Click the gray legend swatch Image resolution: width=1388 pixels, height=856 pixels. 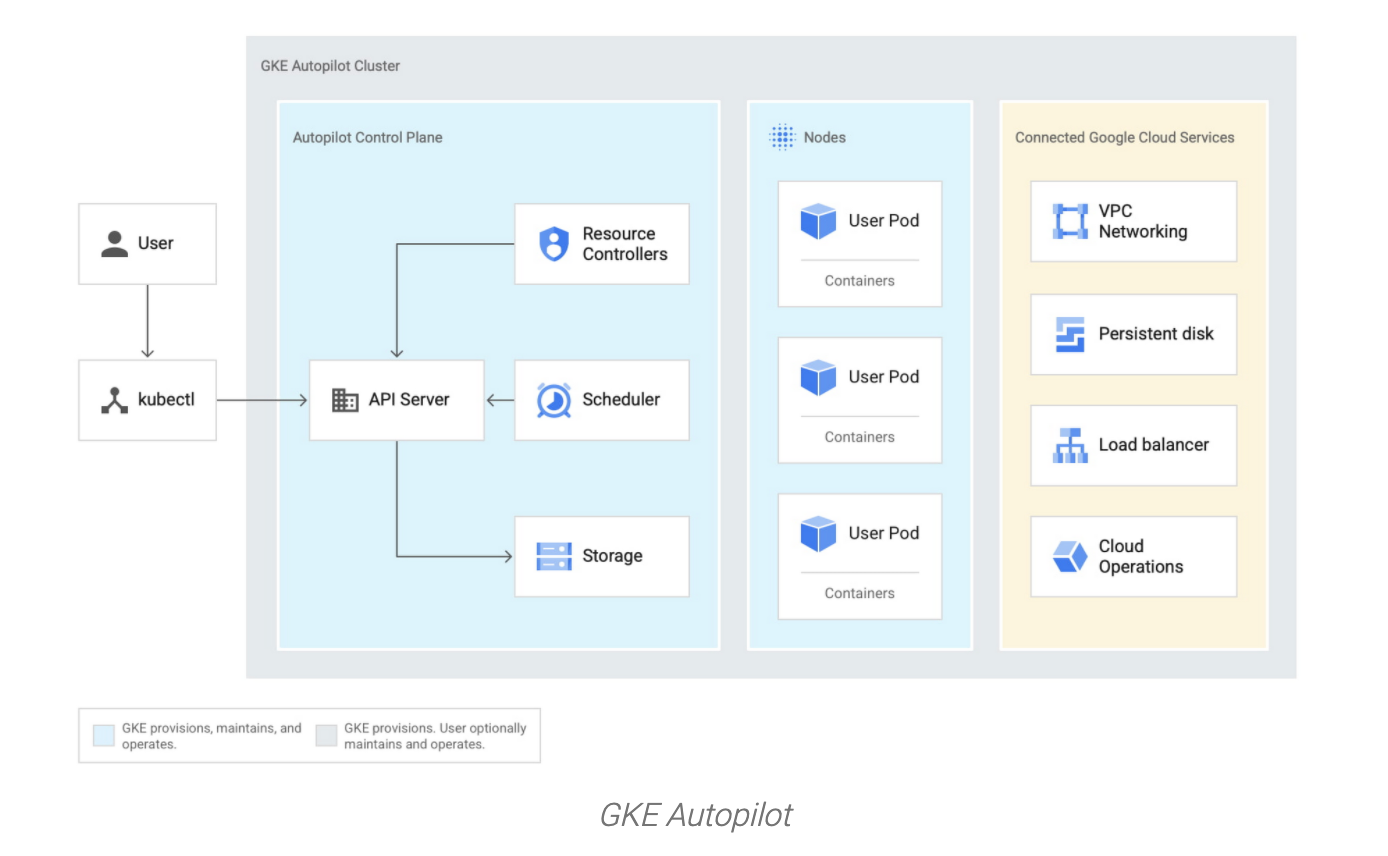[x=326, y=736]
